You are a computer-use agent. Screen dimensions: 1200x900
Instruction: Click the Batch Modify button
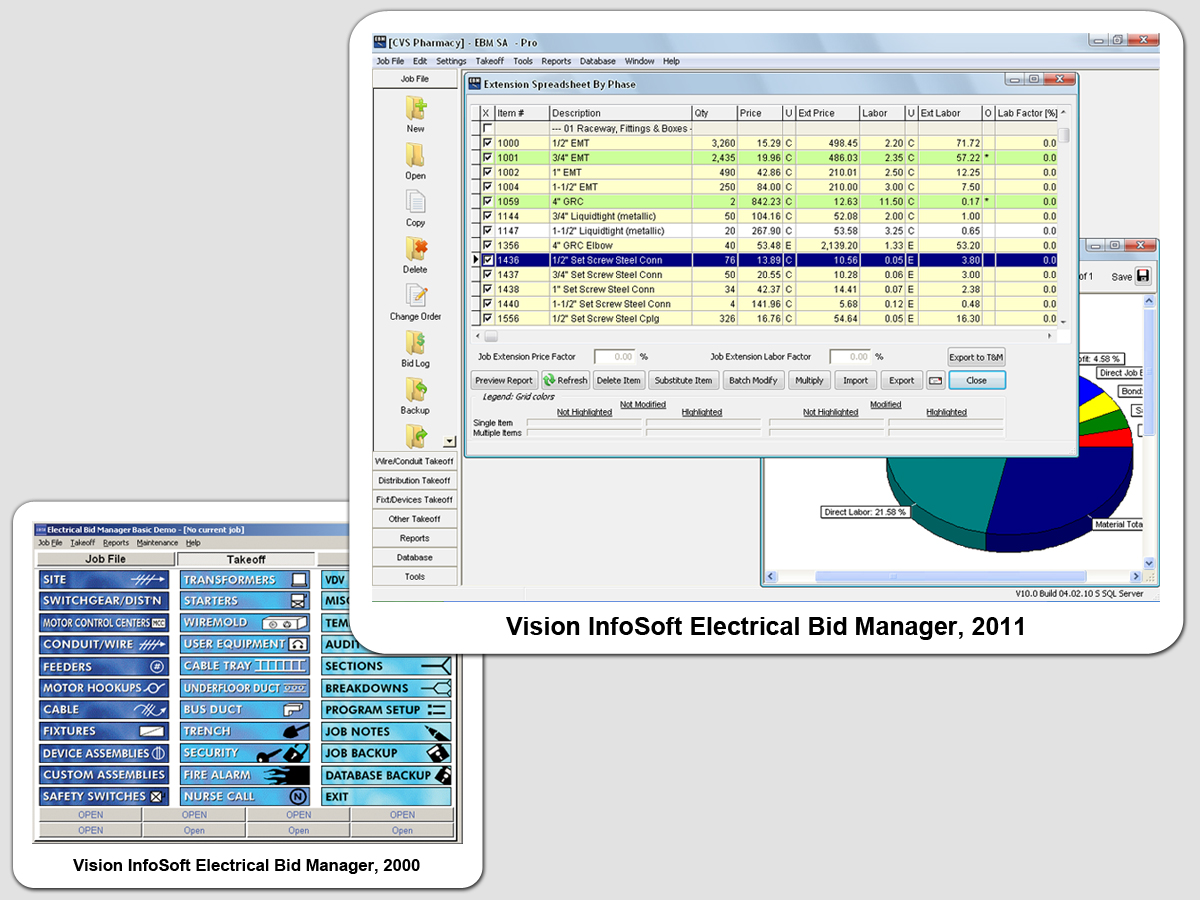tap(754, 380)
